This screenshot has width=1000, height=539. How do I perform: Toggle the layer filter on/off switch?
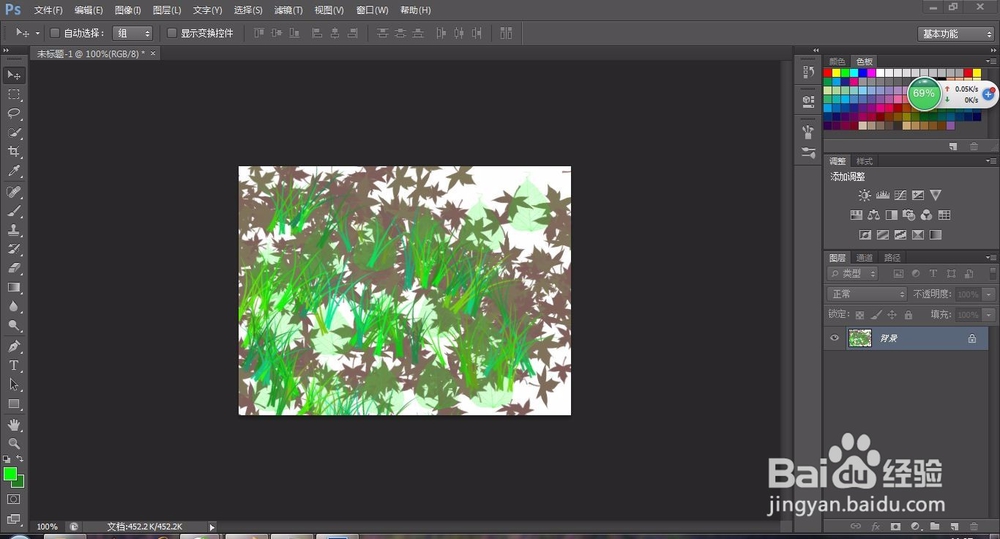coord(992,274)
